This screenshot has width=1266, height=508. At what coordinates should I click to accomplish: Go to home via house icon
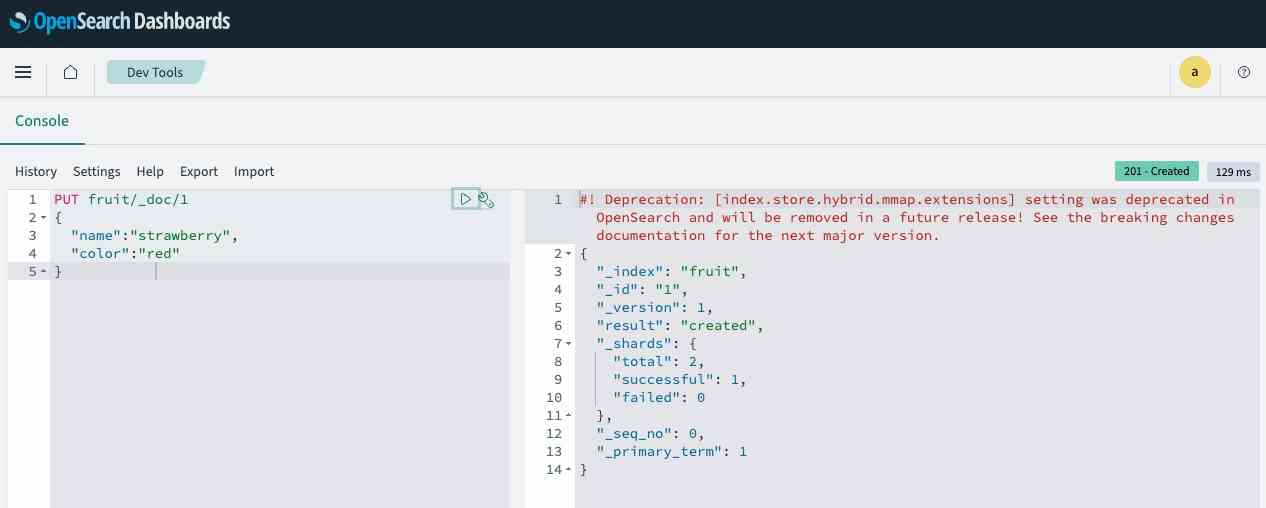click(x=70, y=72)
